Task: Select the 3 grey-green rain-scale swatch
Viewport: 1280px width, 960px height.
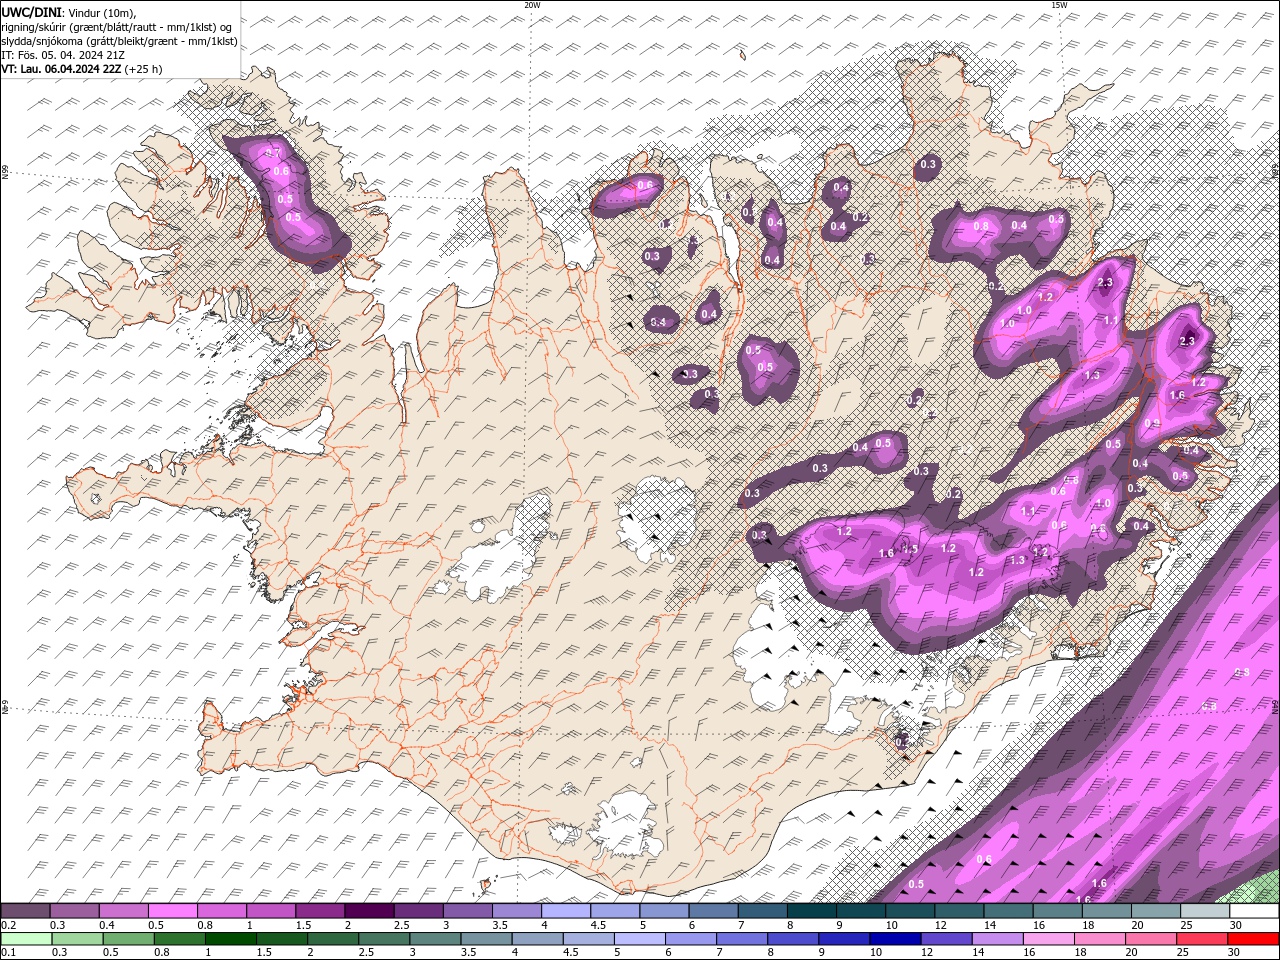Action: (435, 938)
